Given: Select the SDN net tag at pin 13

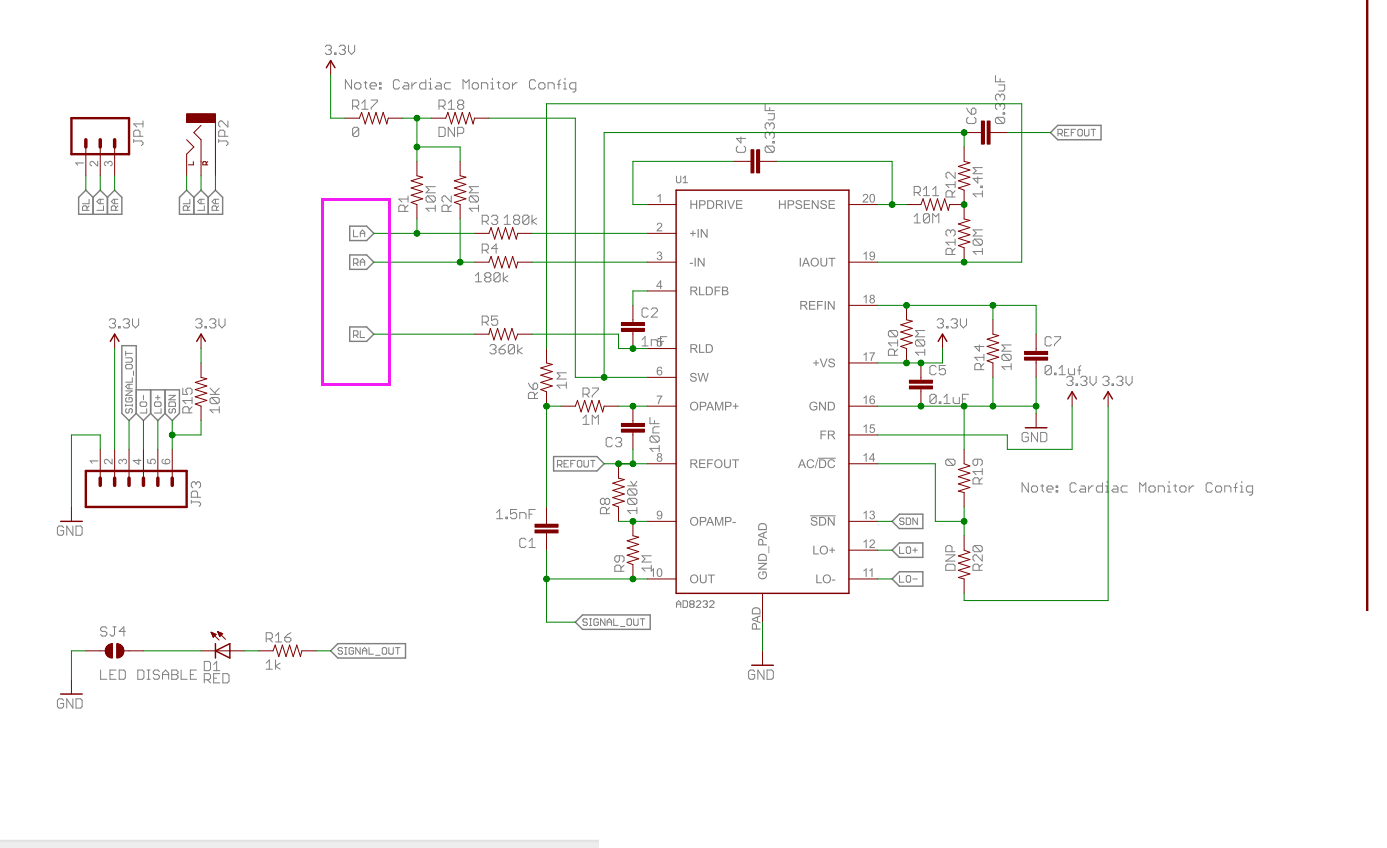Looking at the screenshot, I should 907,521.
